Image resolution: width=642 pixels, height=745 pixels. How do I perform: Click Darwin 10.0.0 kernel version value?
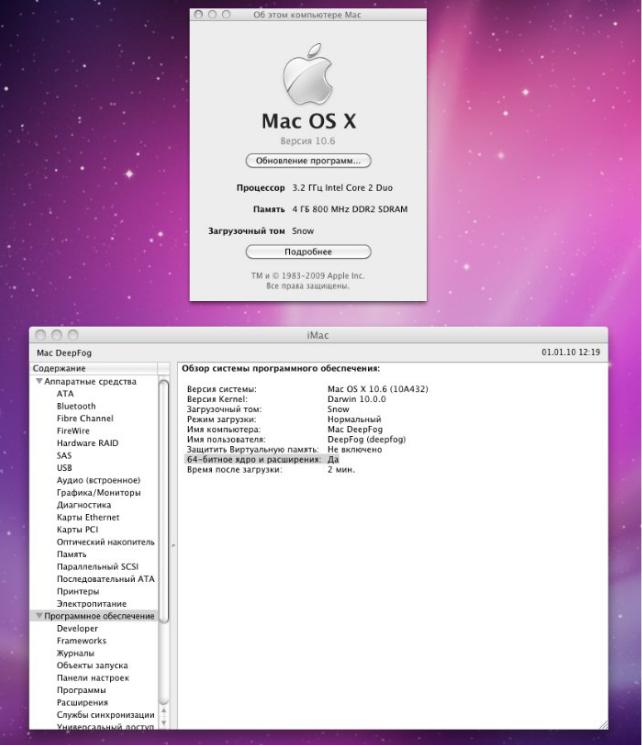point(356,399)
